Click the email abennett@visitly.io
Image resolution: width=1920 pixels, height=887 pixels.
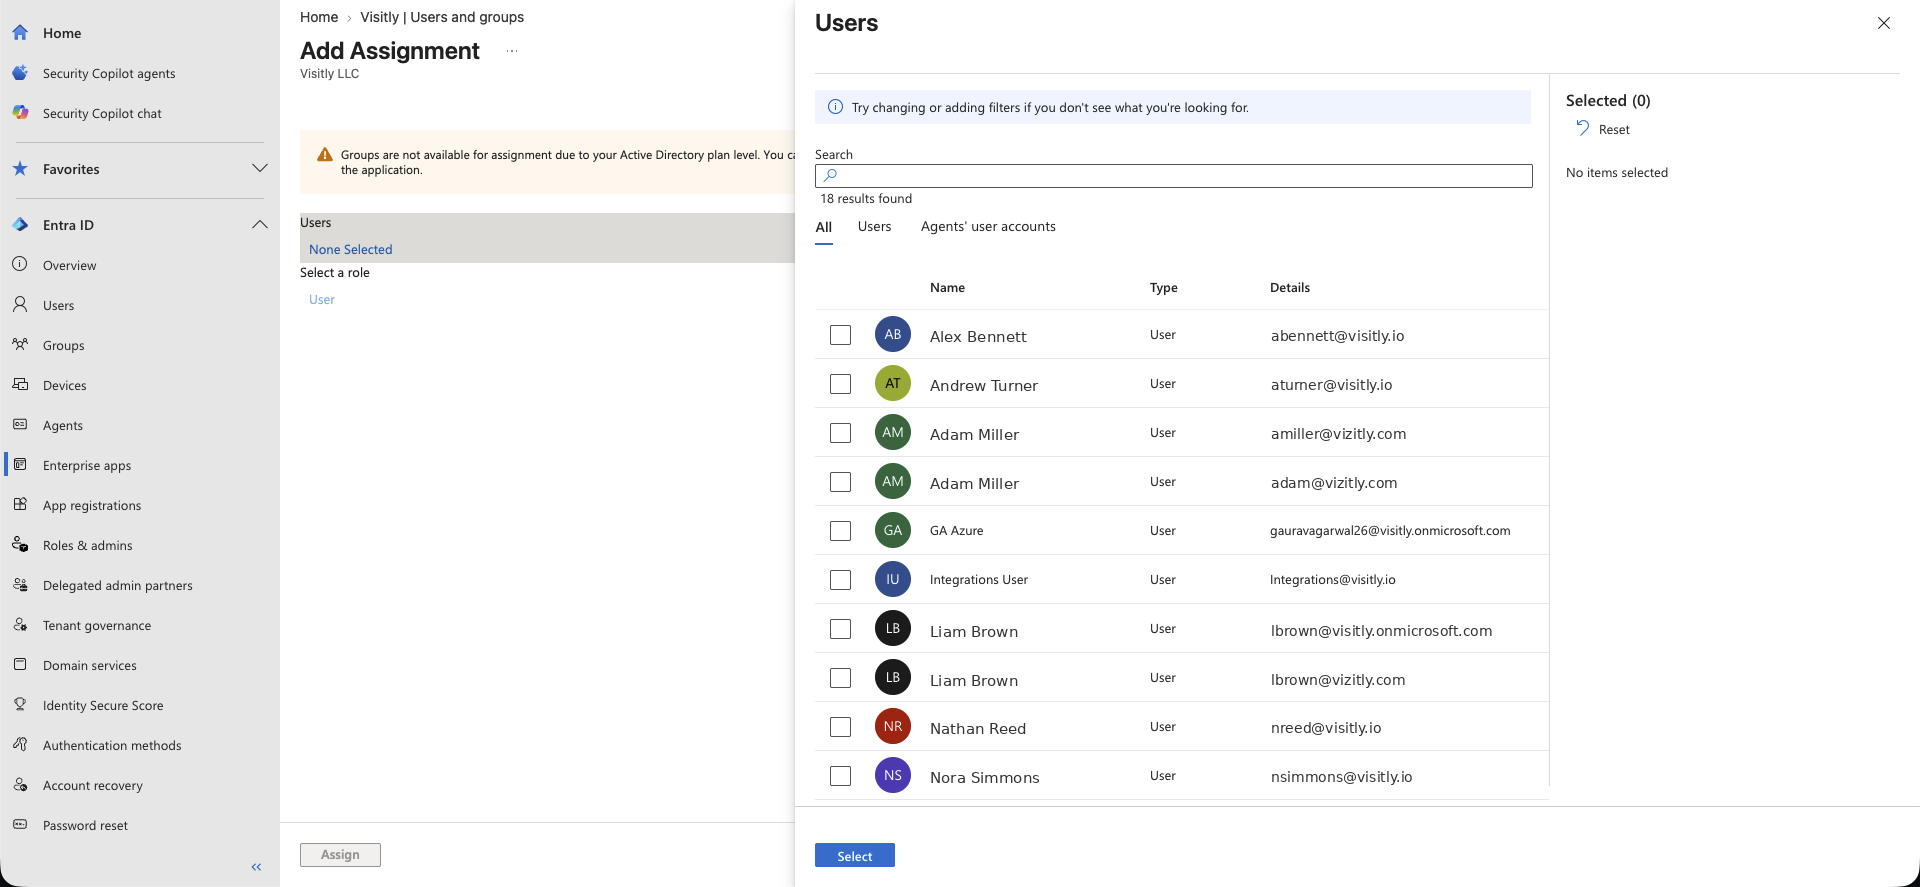(x=1337, y=336)
